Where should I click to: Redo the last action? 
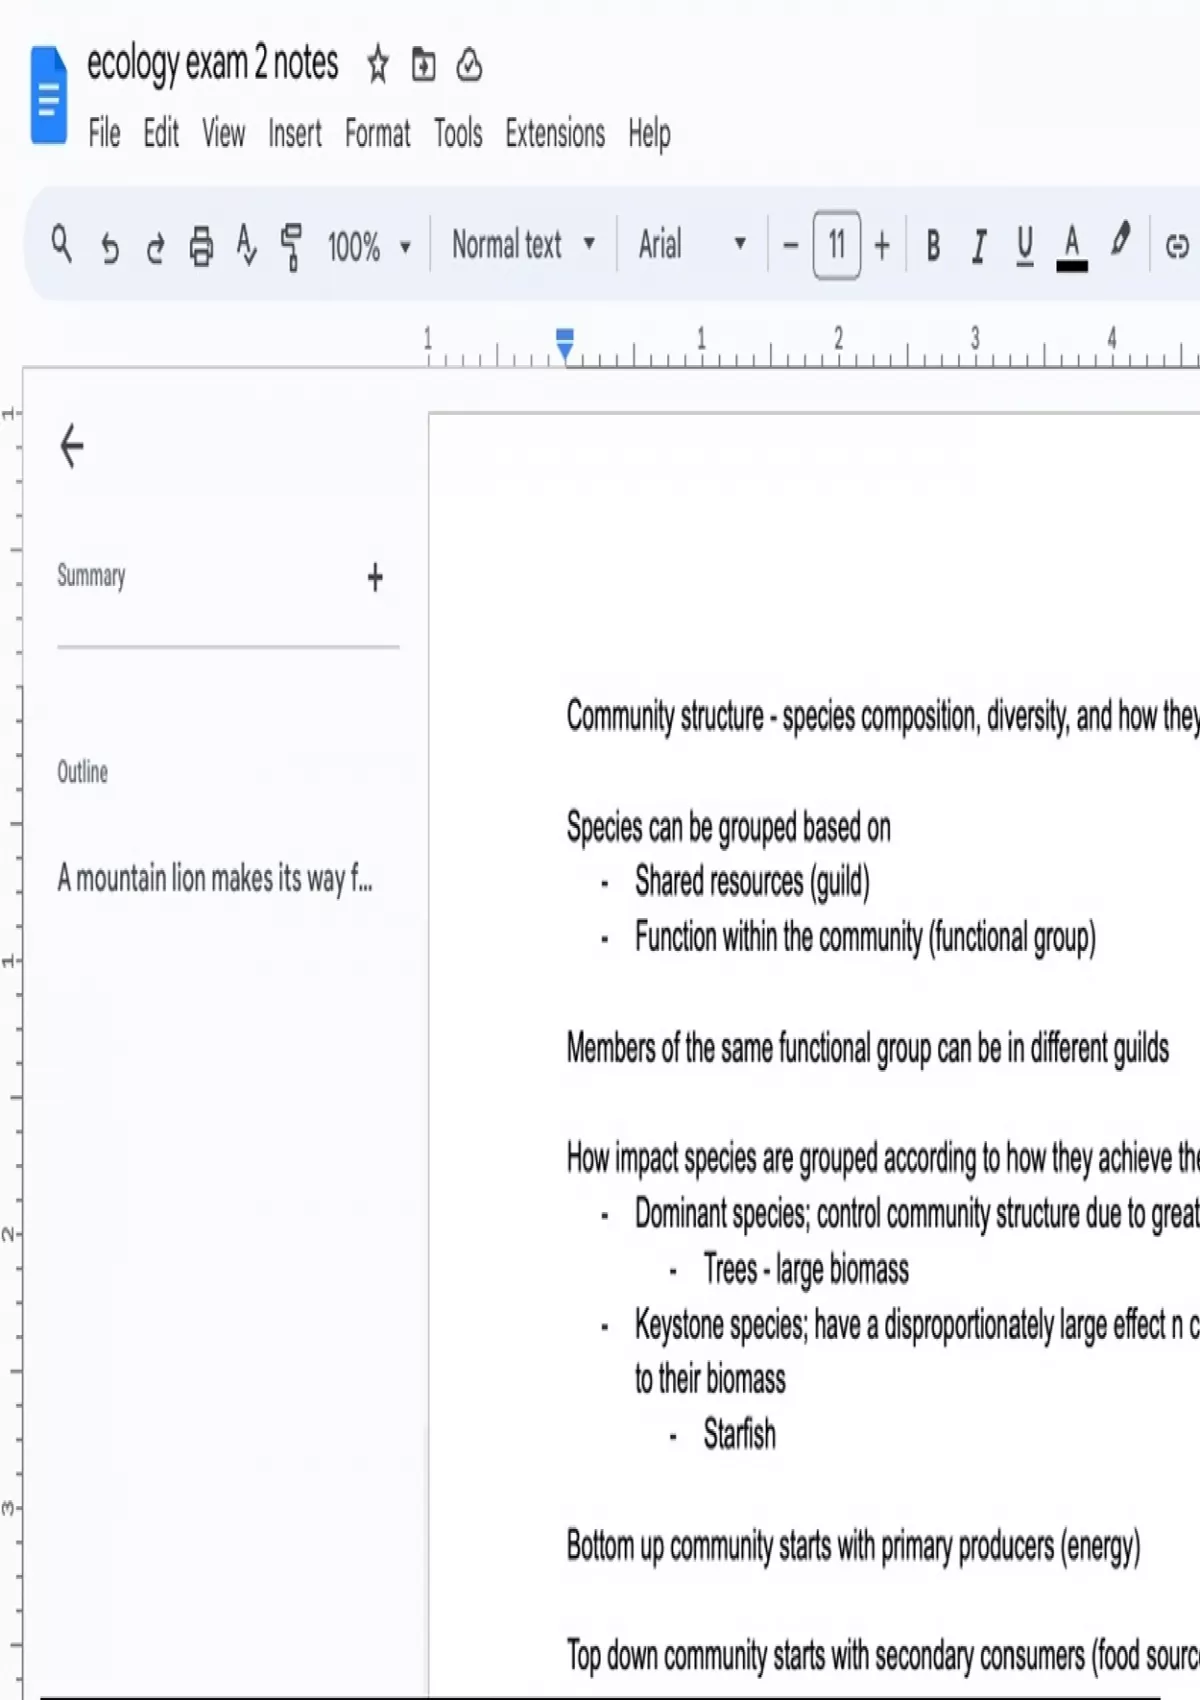155,246
